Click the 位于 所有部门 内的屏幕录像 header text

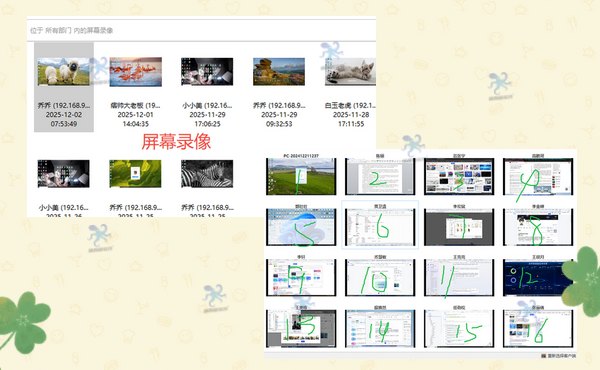[72, 30]
